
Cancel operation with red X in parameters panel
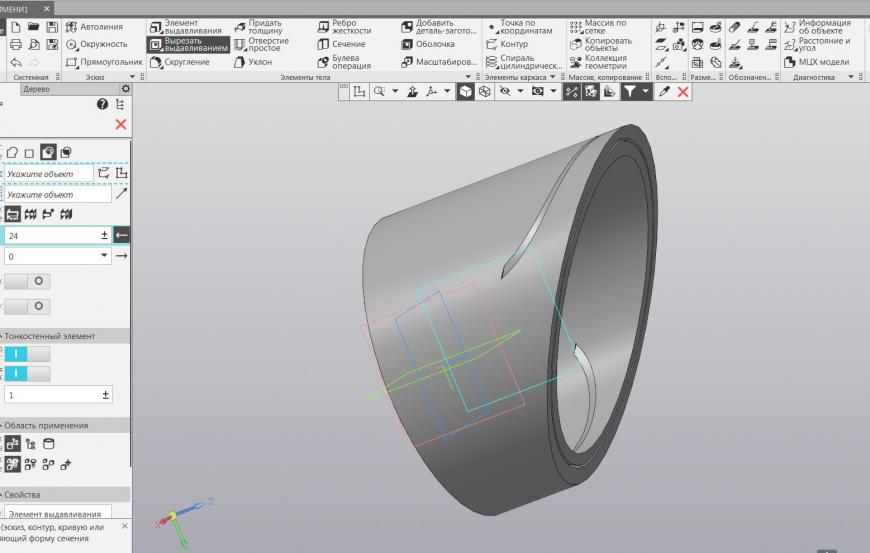(x=121, y=124)
